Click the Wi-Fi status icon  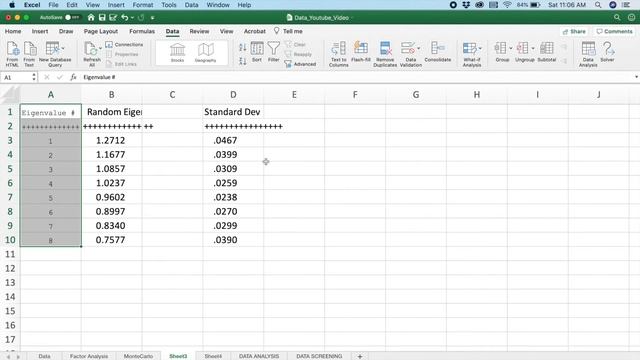click(507, 5)
